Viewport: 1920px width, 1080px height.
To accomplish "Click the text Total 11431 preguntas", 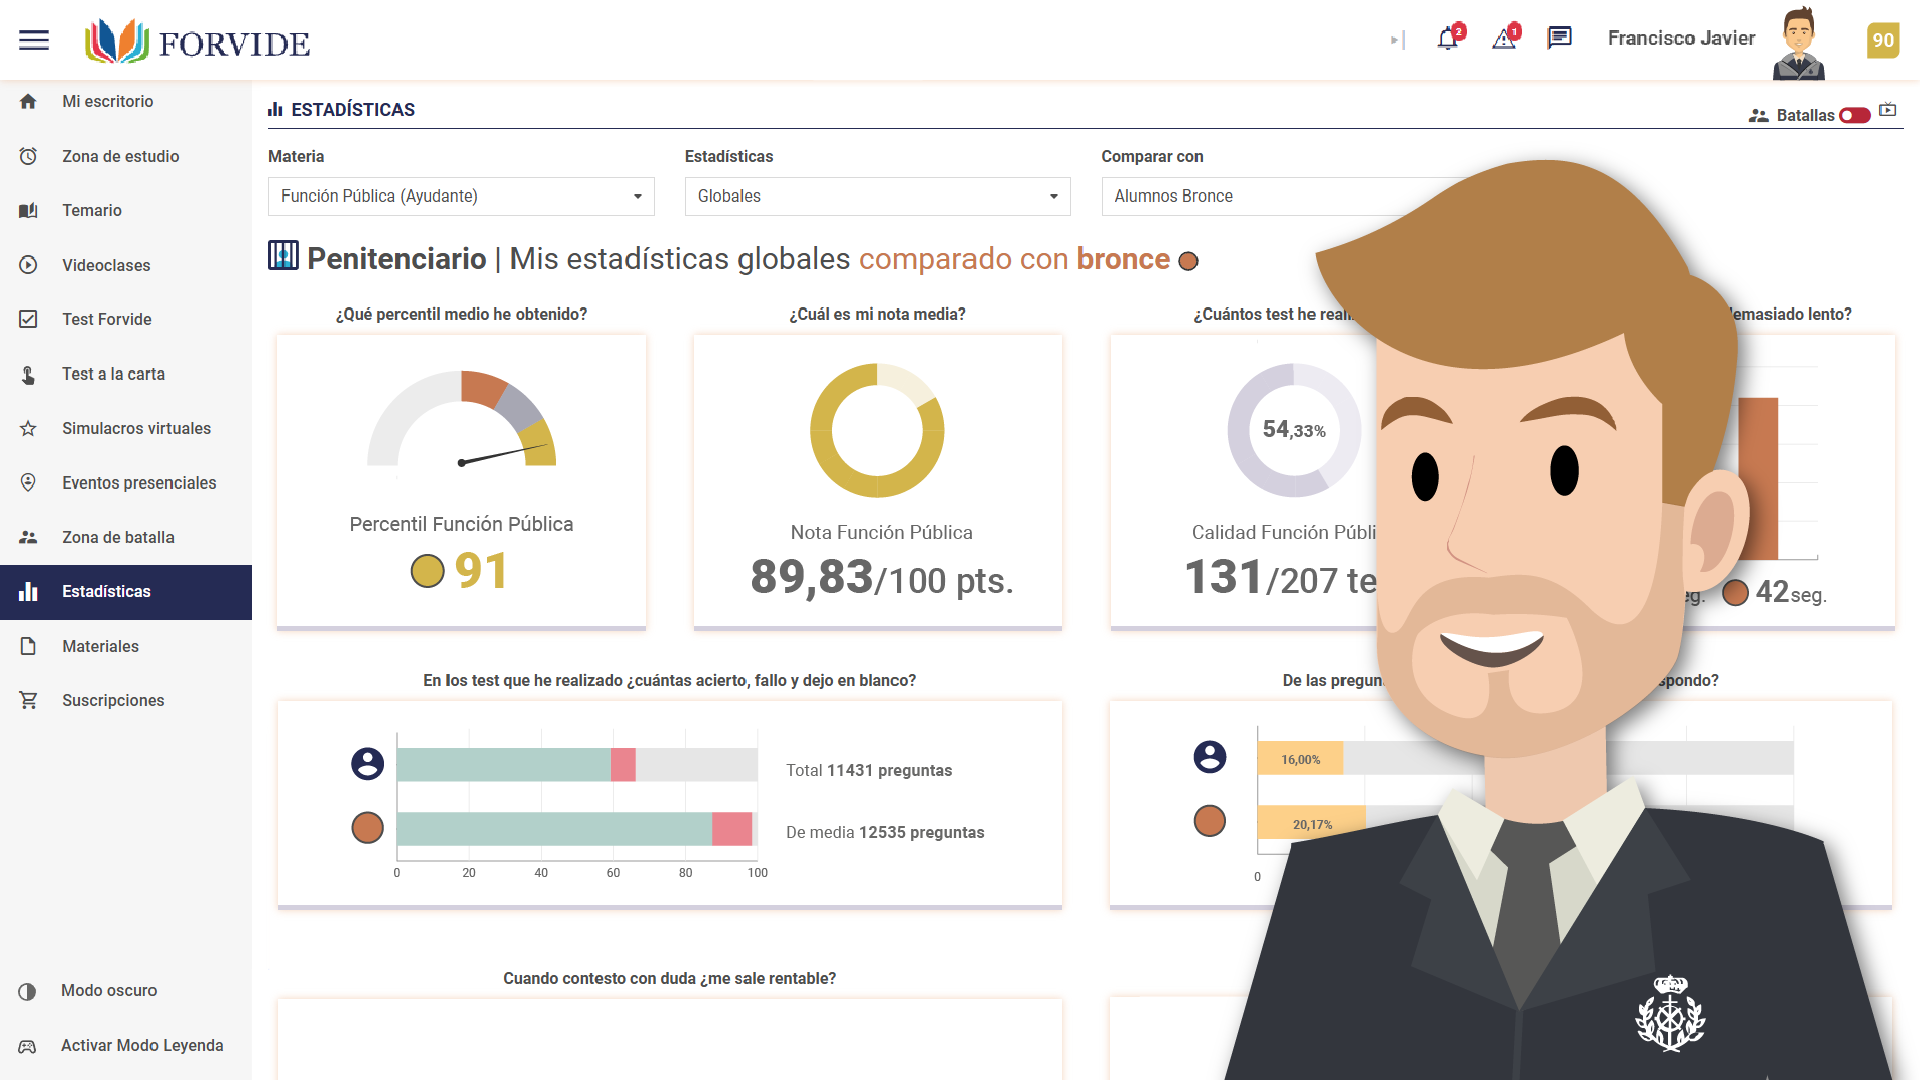I will [869, 770].
